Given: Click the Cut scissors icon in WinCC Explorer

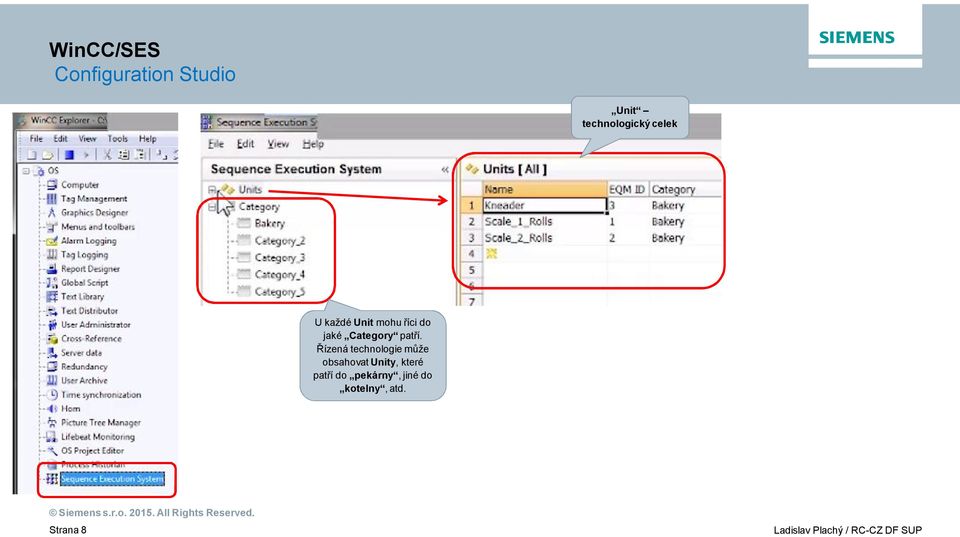Looking at the screenshot, I should pos(107,155).
